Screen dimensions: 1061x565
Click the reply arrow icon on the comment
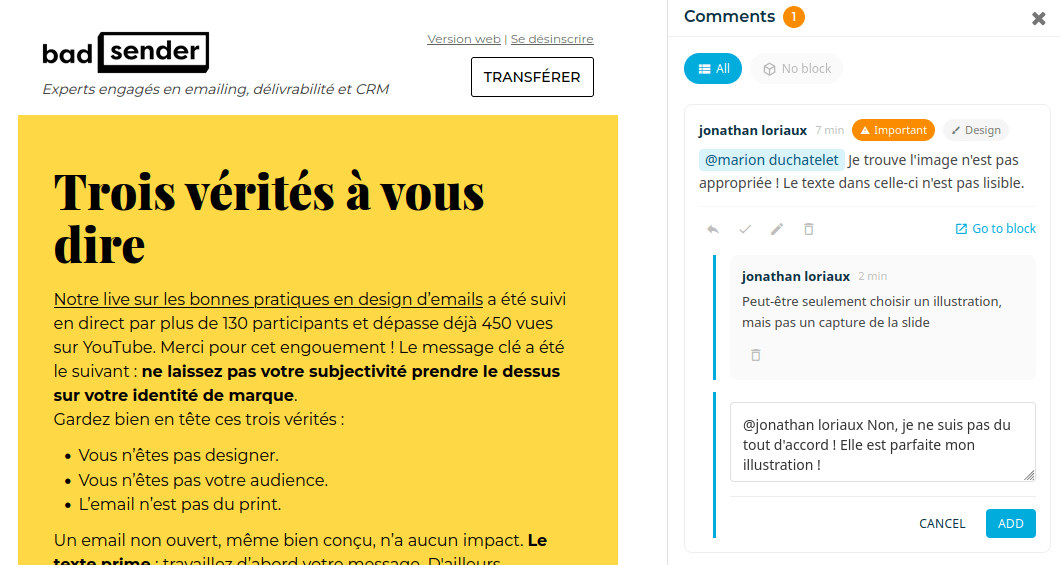coord(713,229)
